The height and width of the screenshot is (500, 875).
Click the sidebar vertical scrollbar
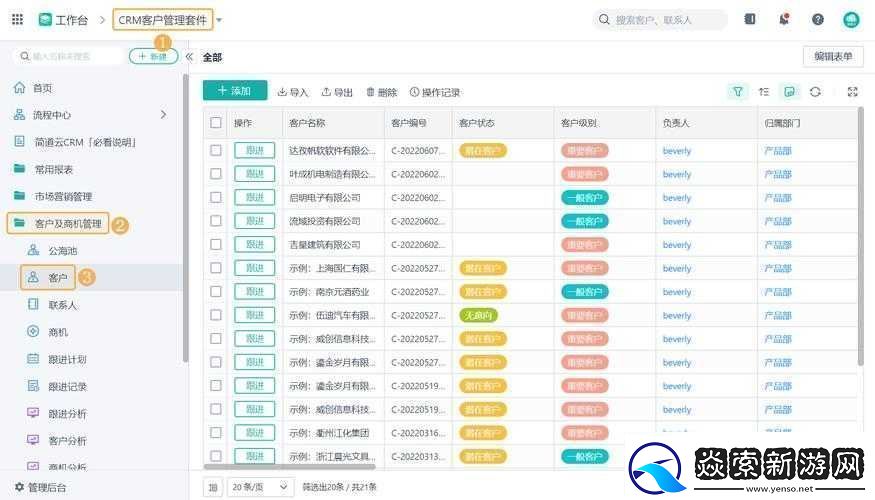[185, 218]
